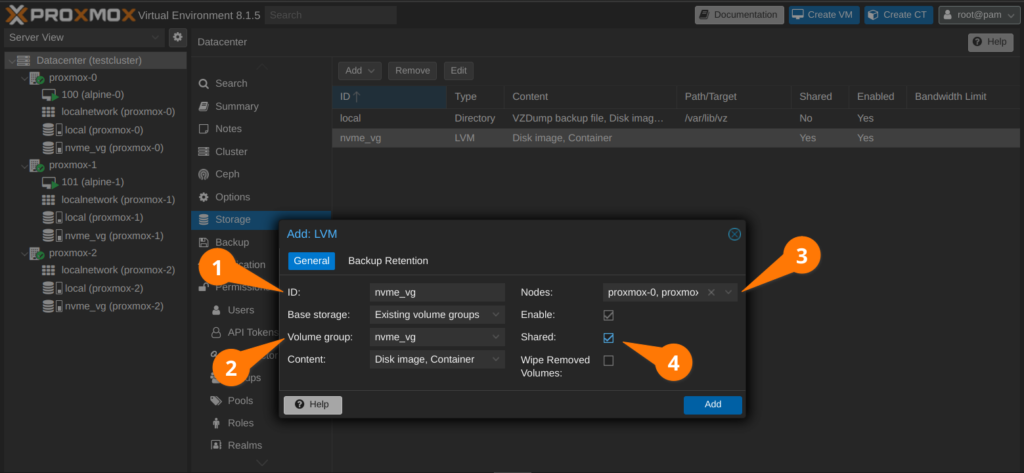Uncheck the Shared checkbox
Viewport: 1024px width, 473px height.
click(x=609, y=338)
